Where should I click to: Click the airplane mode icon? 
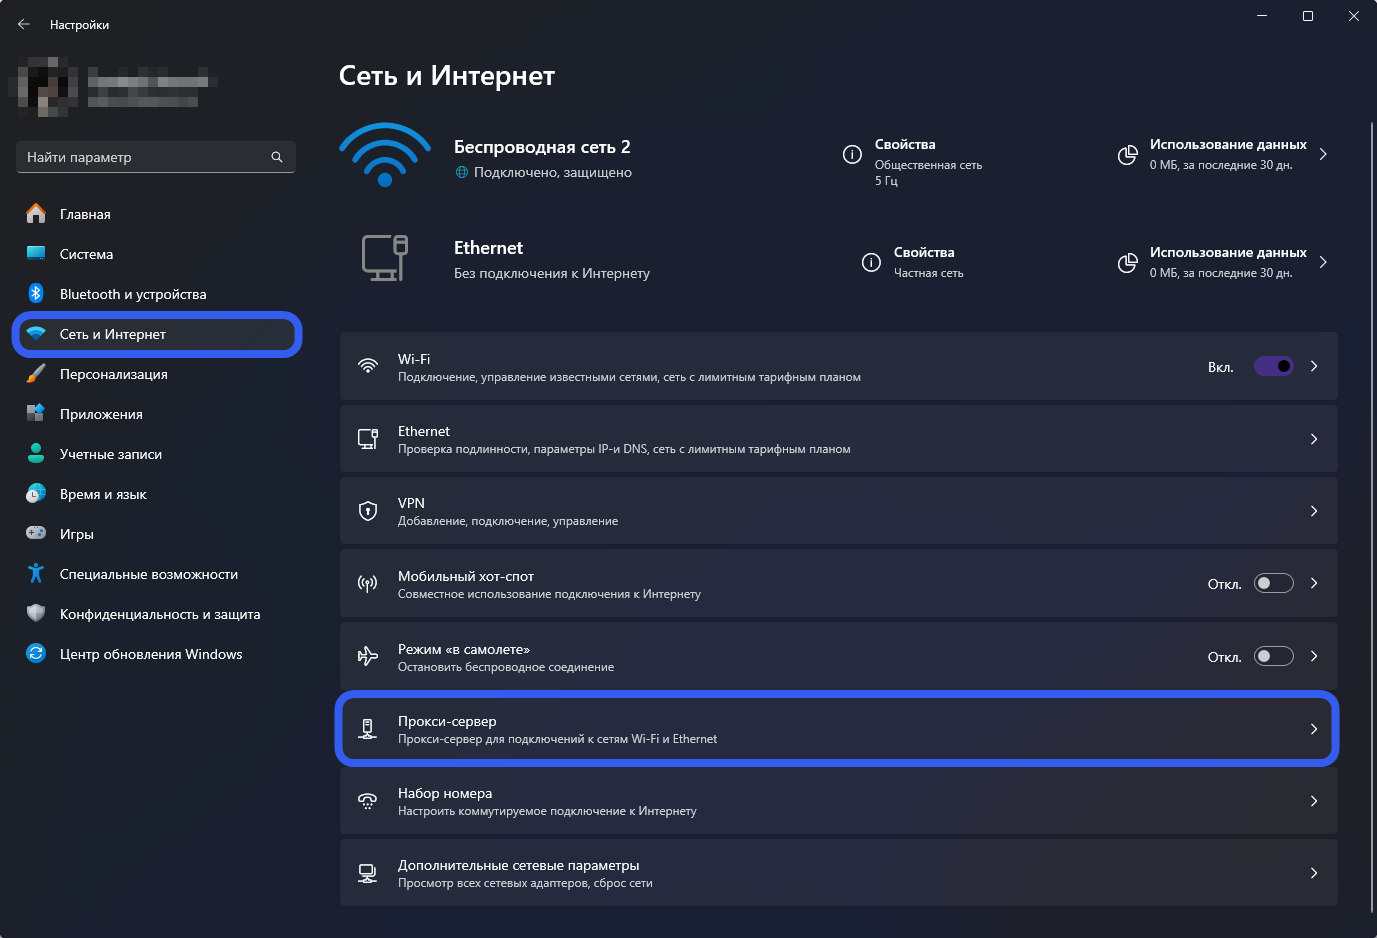368,656
